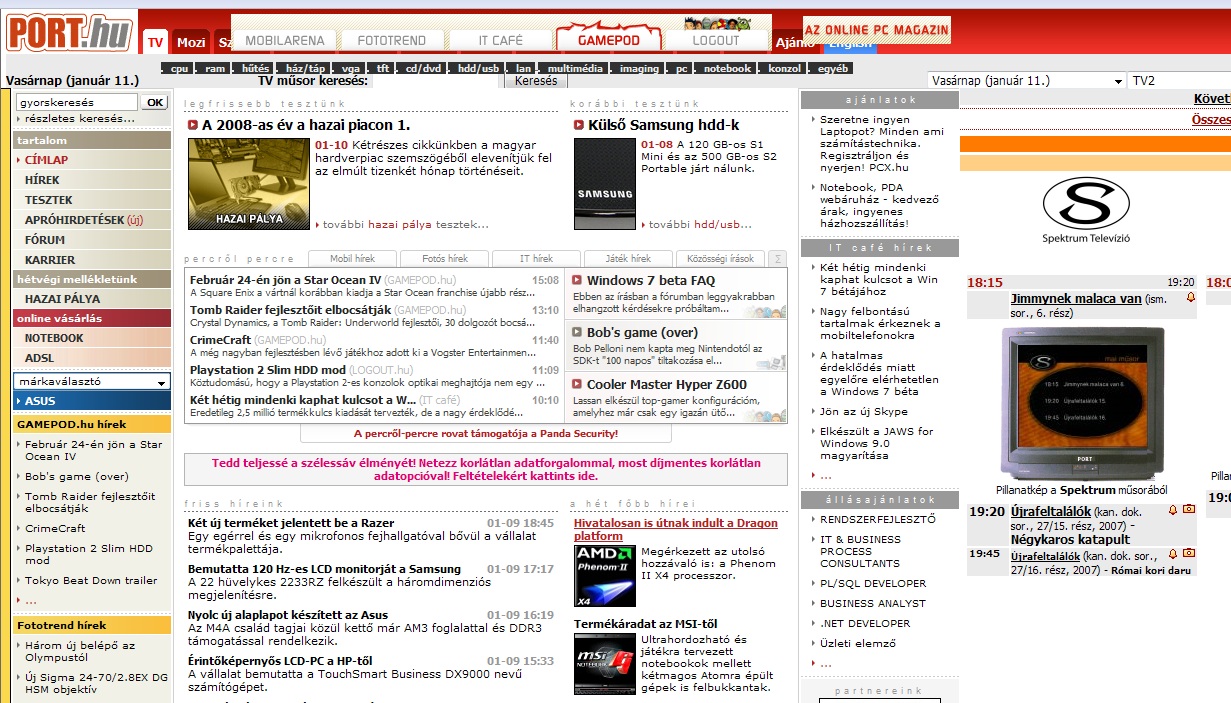Image resolution: width=1231 pixels, height=703 pixels.
Task: Click the PORT.hu logo
Action: point(70,33)
